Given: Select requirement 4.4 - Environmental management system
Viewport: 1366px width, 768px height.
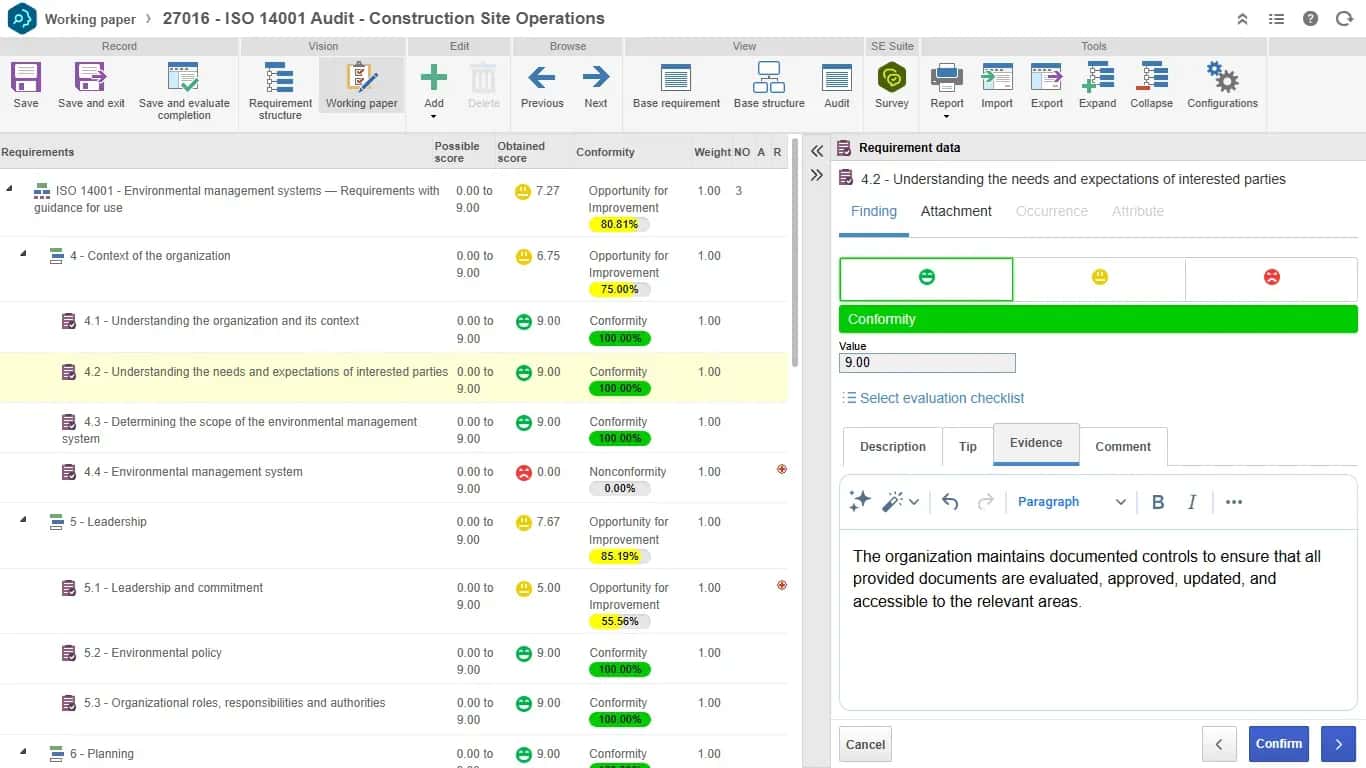Looking at the screenshot, I should tap(193, 472).
